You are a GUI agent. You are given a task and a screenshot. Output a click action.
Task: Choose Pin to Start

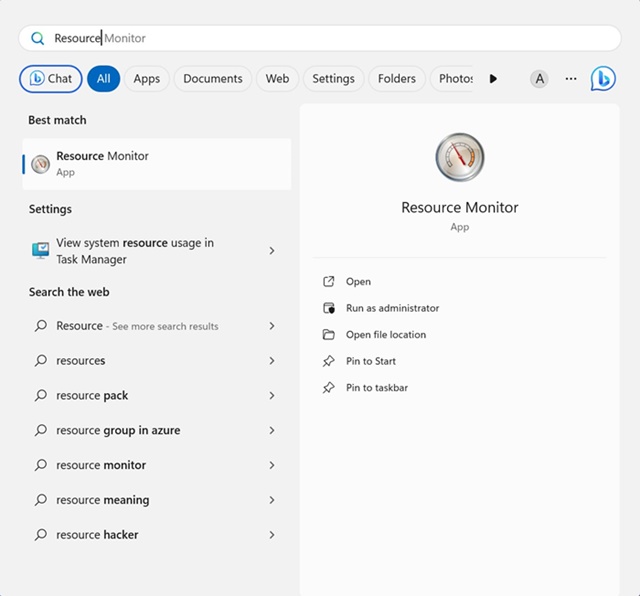tap(371, 361)
